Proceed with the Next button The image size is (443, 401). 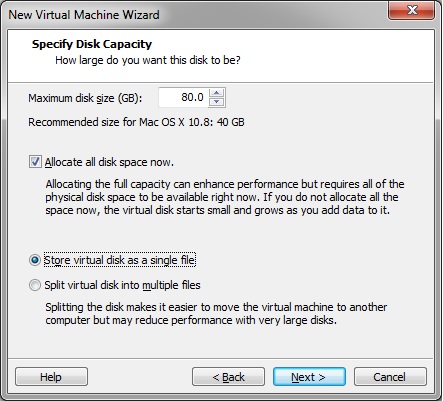309,377
